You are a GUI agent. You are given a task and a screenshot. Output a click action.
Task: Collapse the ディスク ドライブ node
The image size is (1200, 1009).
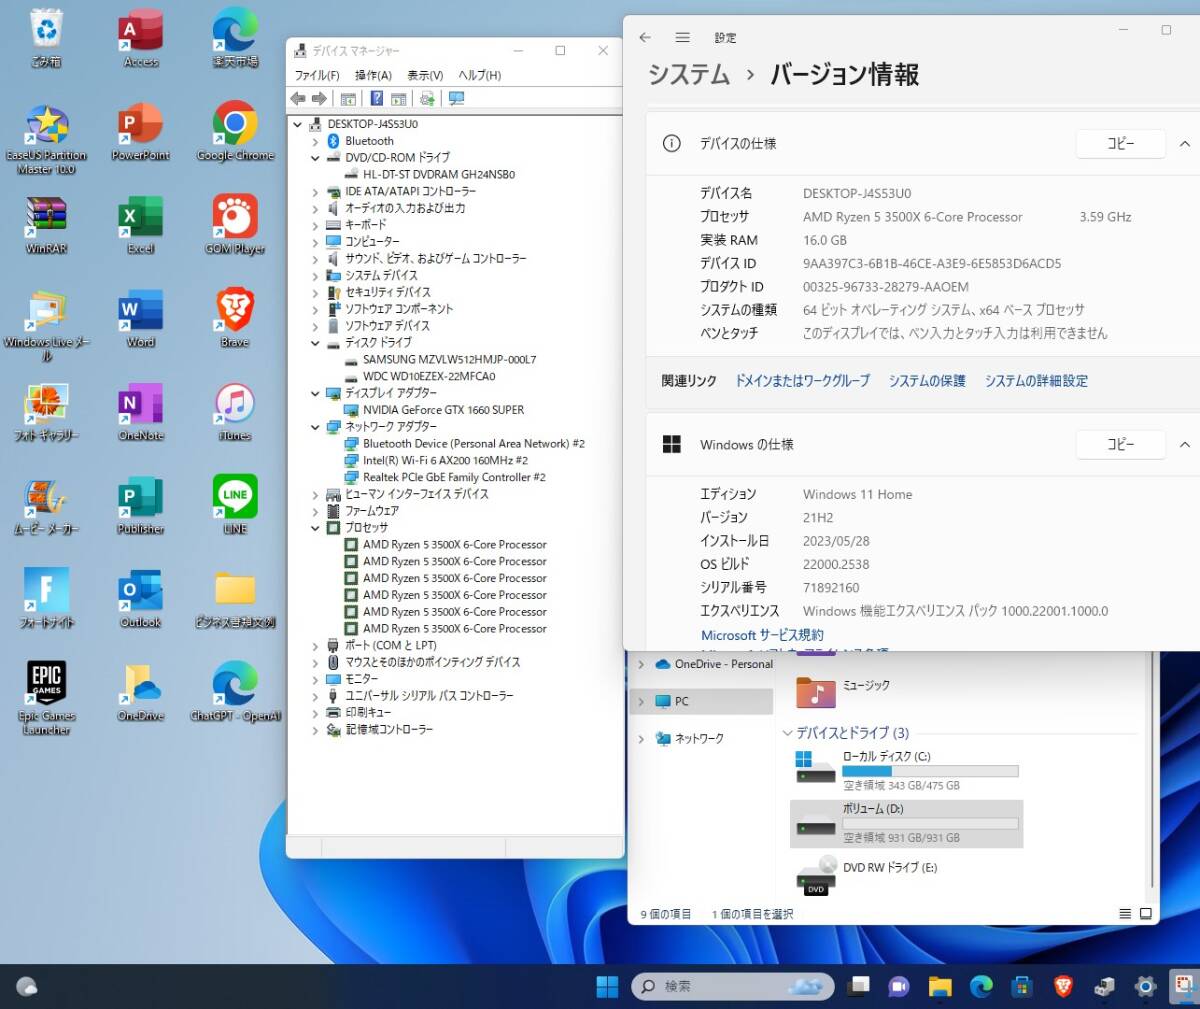pyautogui.click(x=315, y=343)
